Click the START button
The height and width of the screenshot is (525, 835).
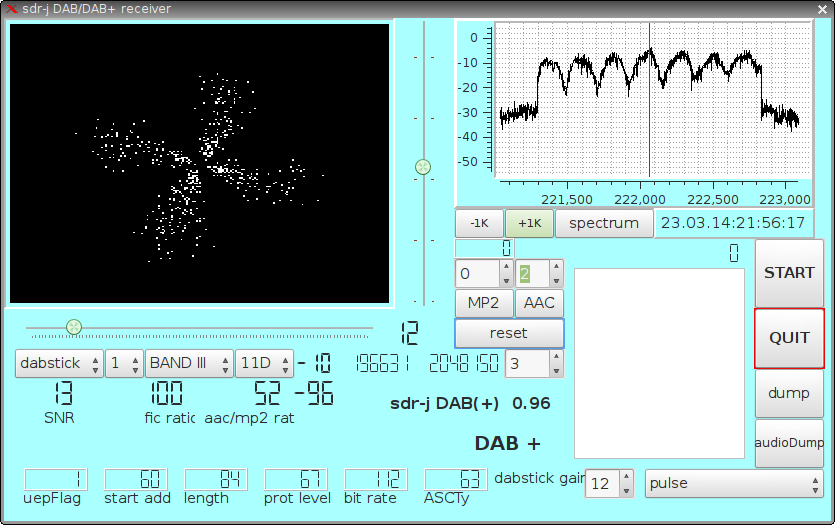[789, 273]
